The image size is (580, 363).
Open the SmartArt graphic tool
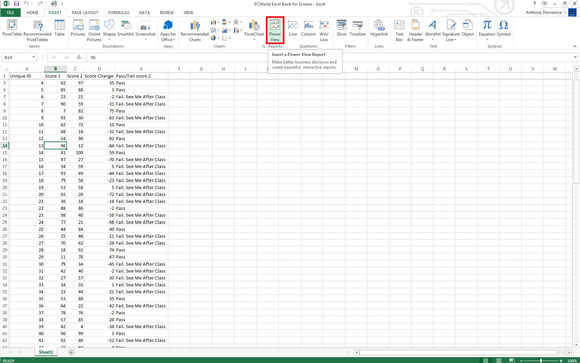[x=125, y=28]
